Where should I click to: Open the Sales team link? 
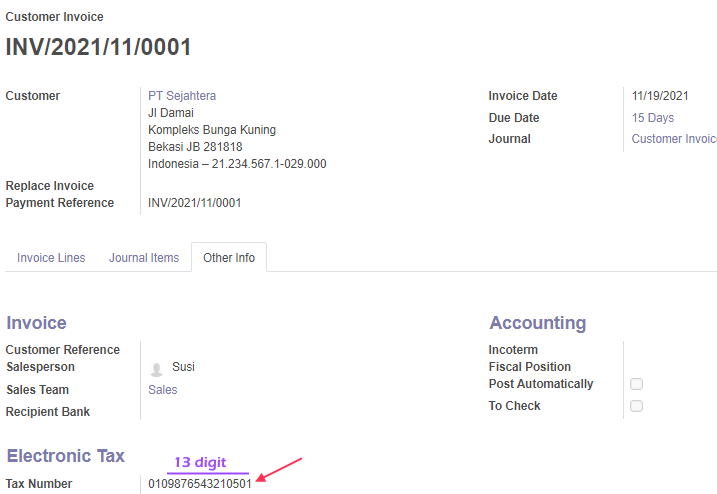click(162, 390)
